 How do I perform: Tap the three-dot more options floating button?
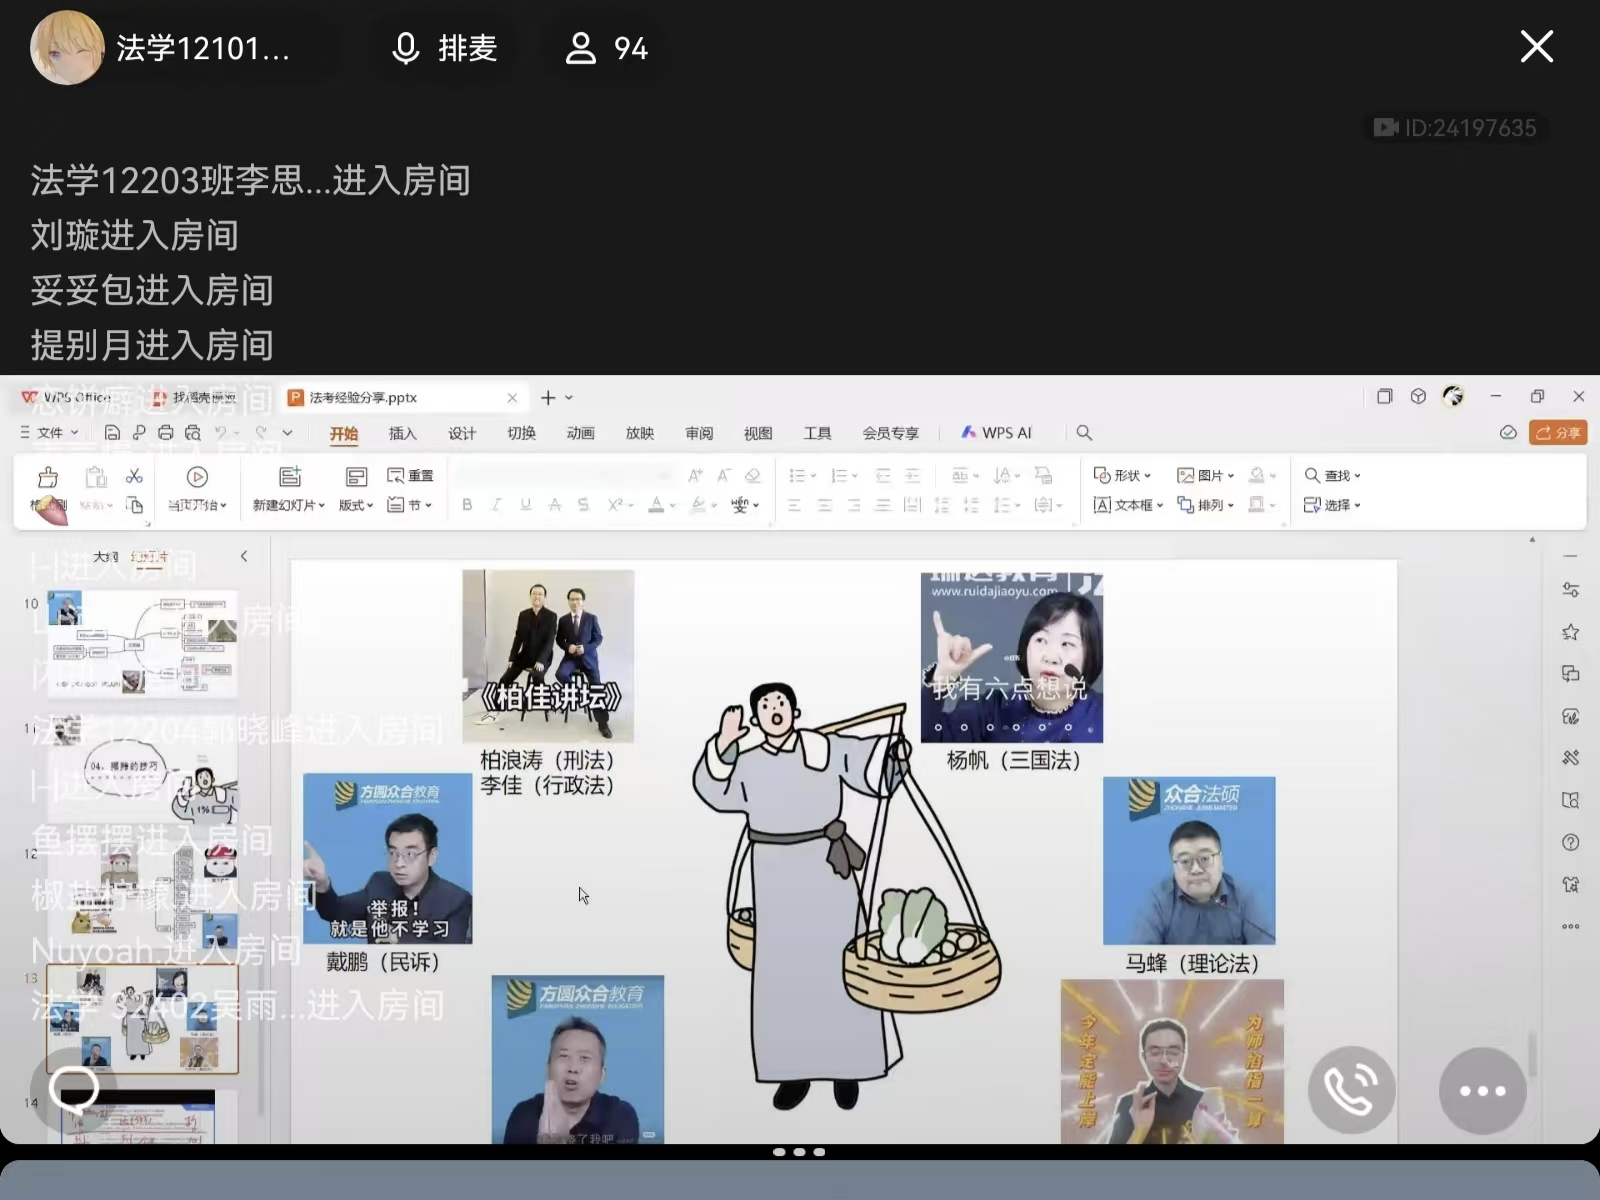[1482, 1090]
